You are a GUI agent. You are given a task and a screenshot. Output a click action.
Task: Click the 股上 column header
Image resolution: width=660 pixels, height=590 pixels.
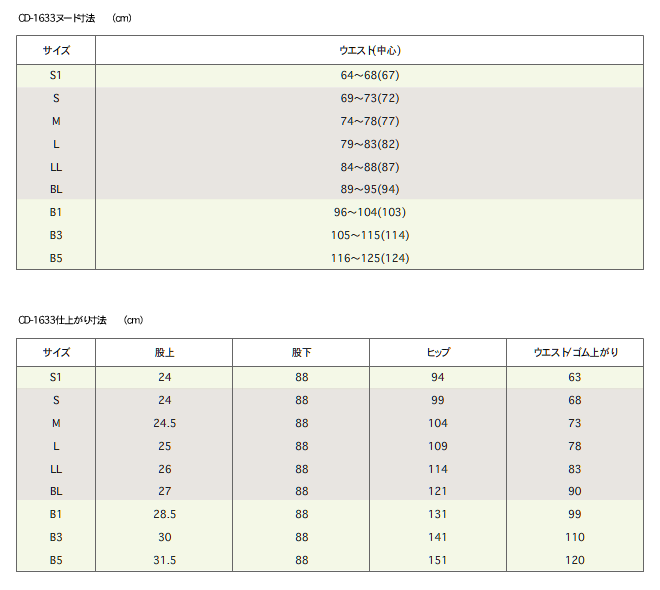[164, 353]
